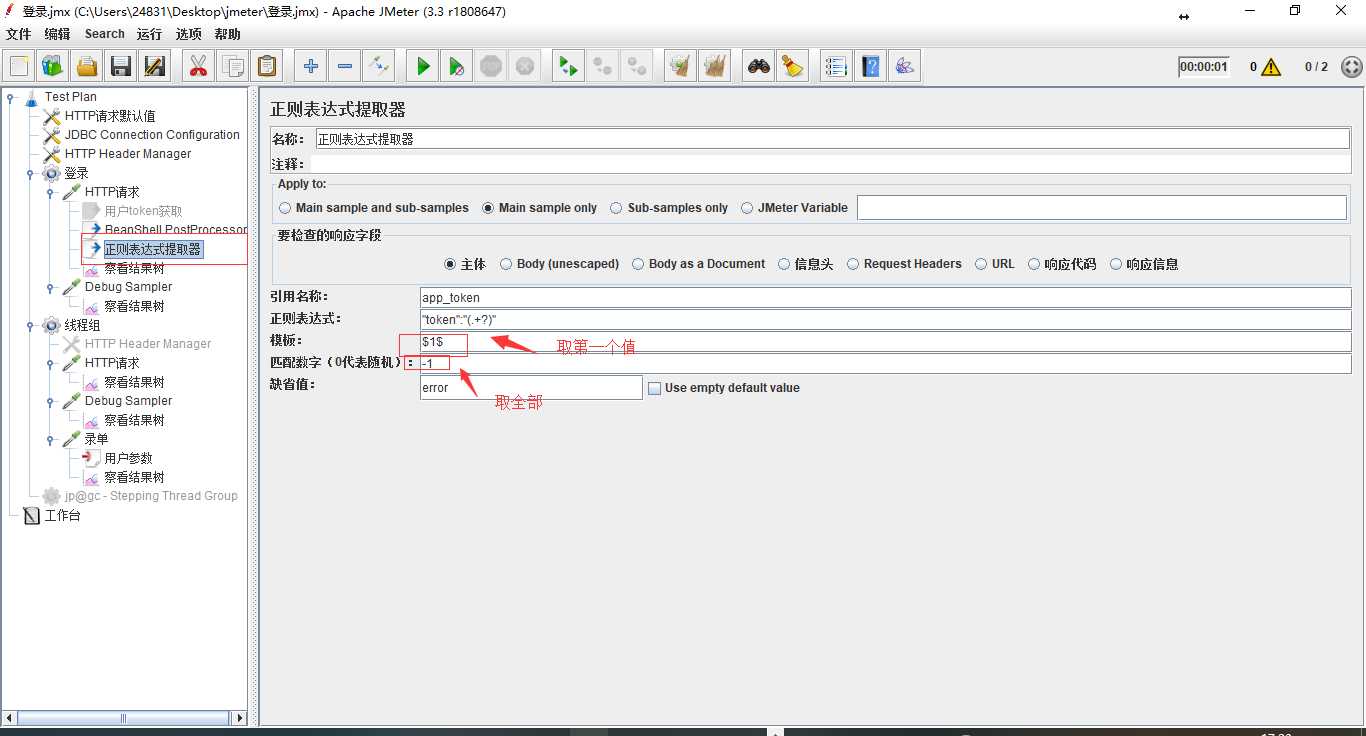Open the Plugins Manager feather icon

pyautogui.click(x=905, y=66)
